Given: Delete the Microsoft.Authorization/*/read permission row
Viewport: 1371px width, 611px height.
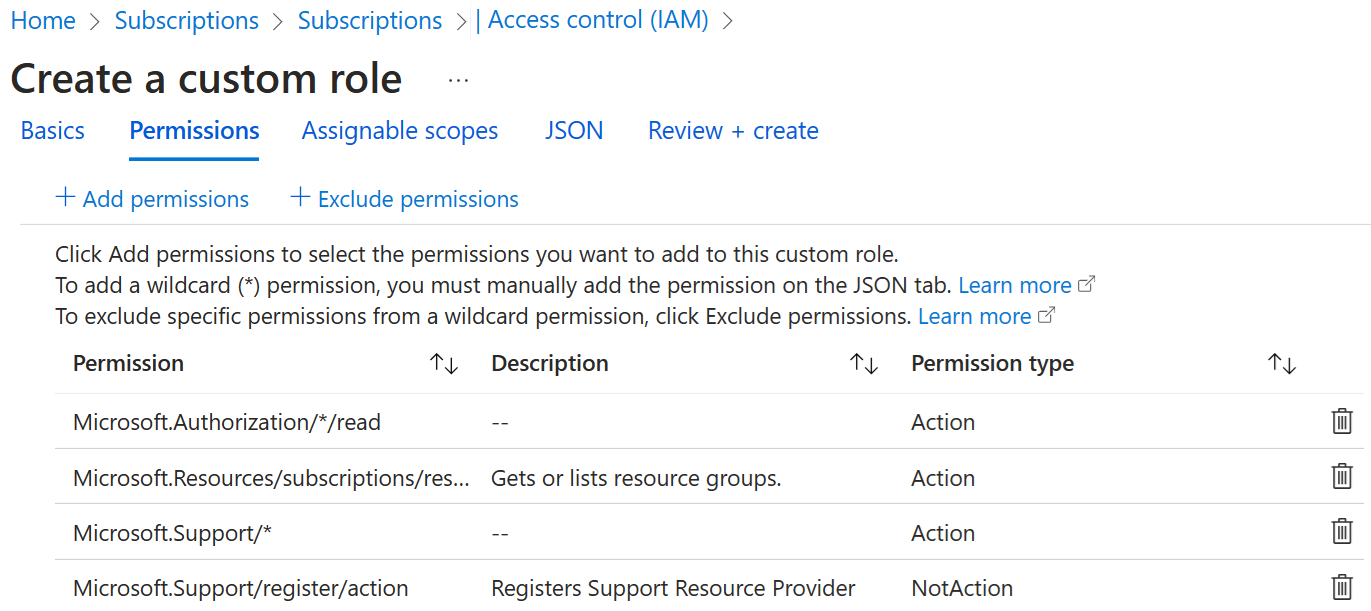Looking at the screenshot, I should tap(1342, 422).
